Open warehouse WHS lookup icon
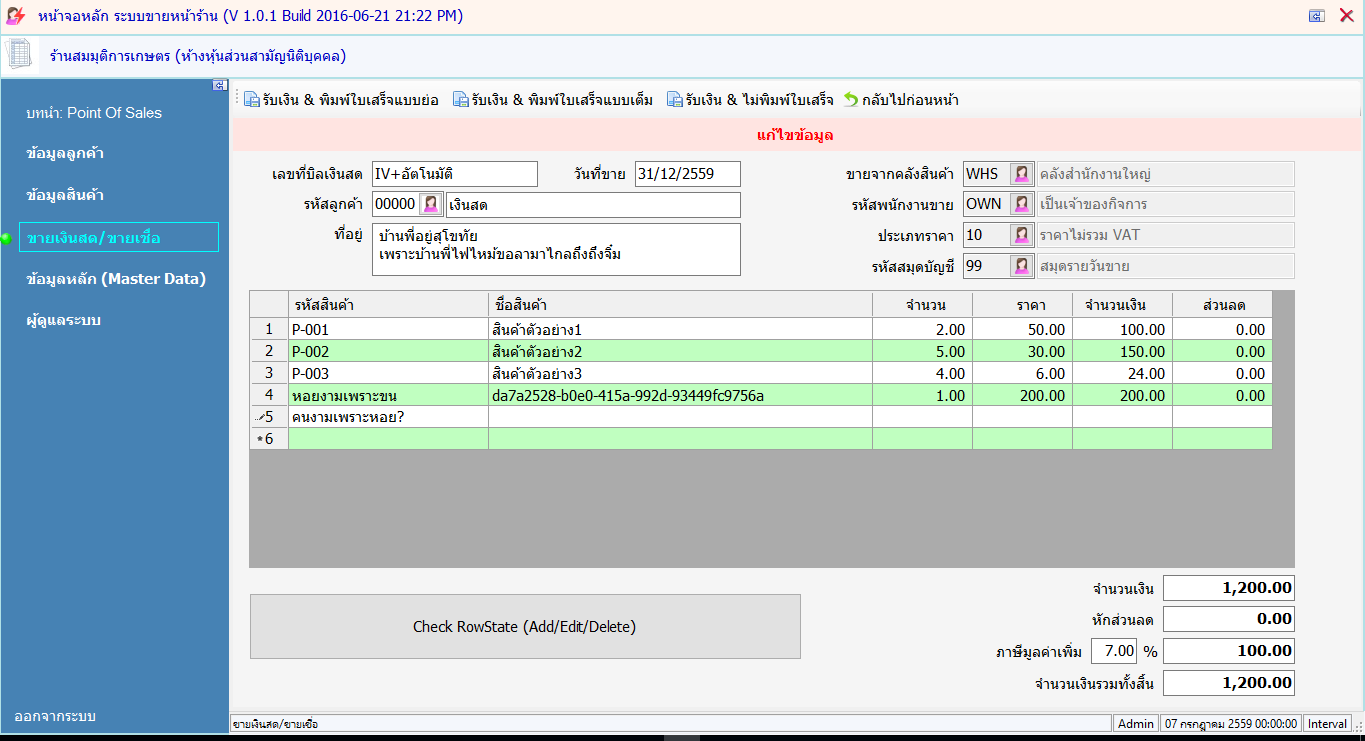 [1021, 174]
